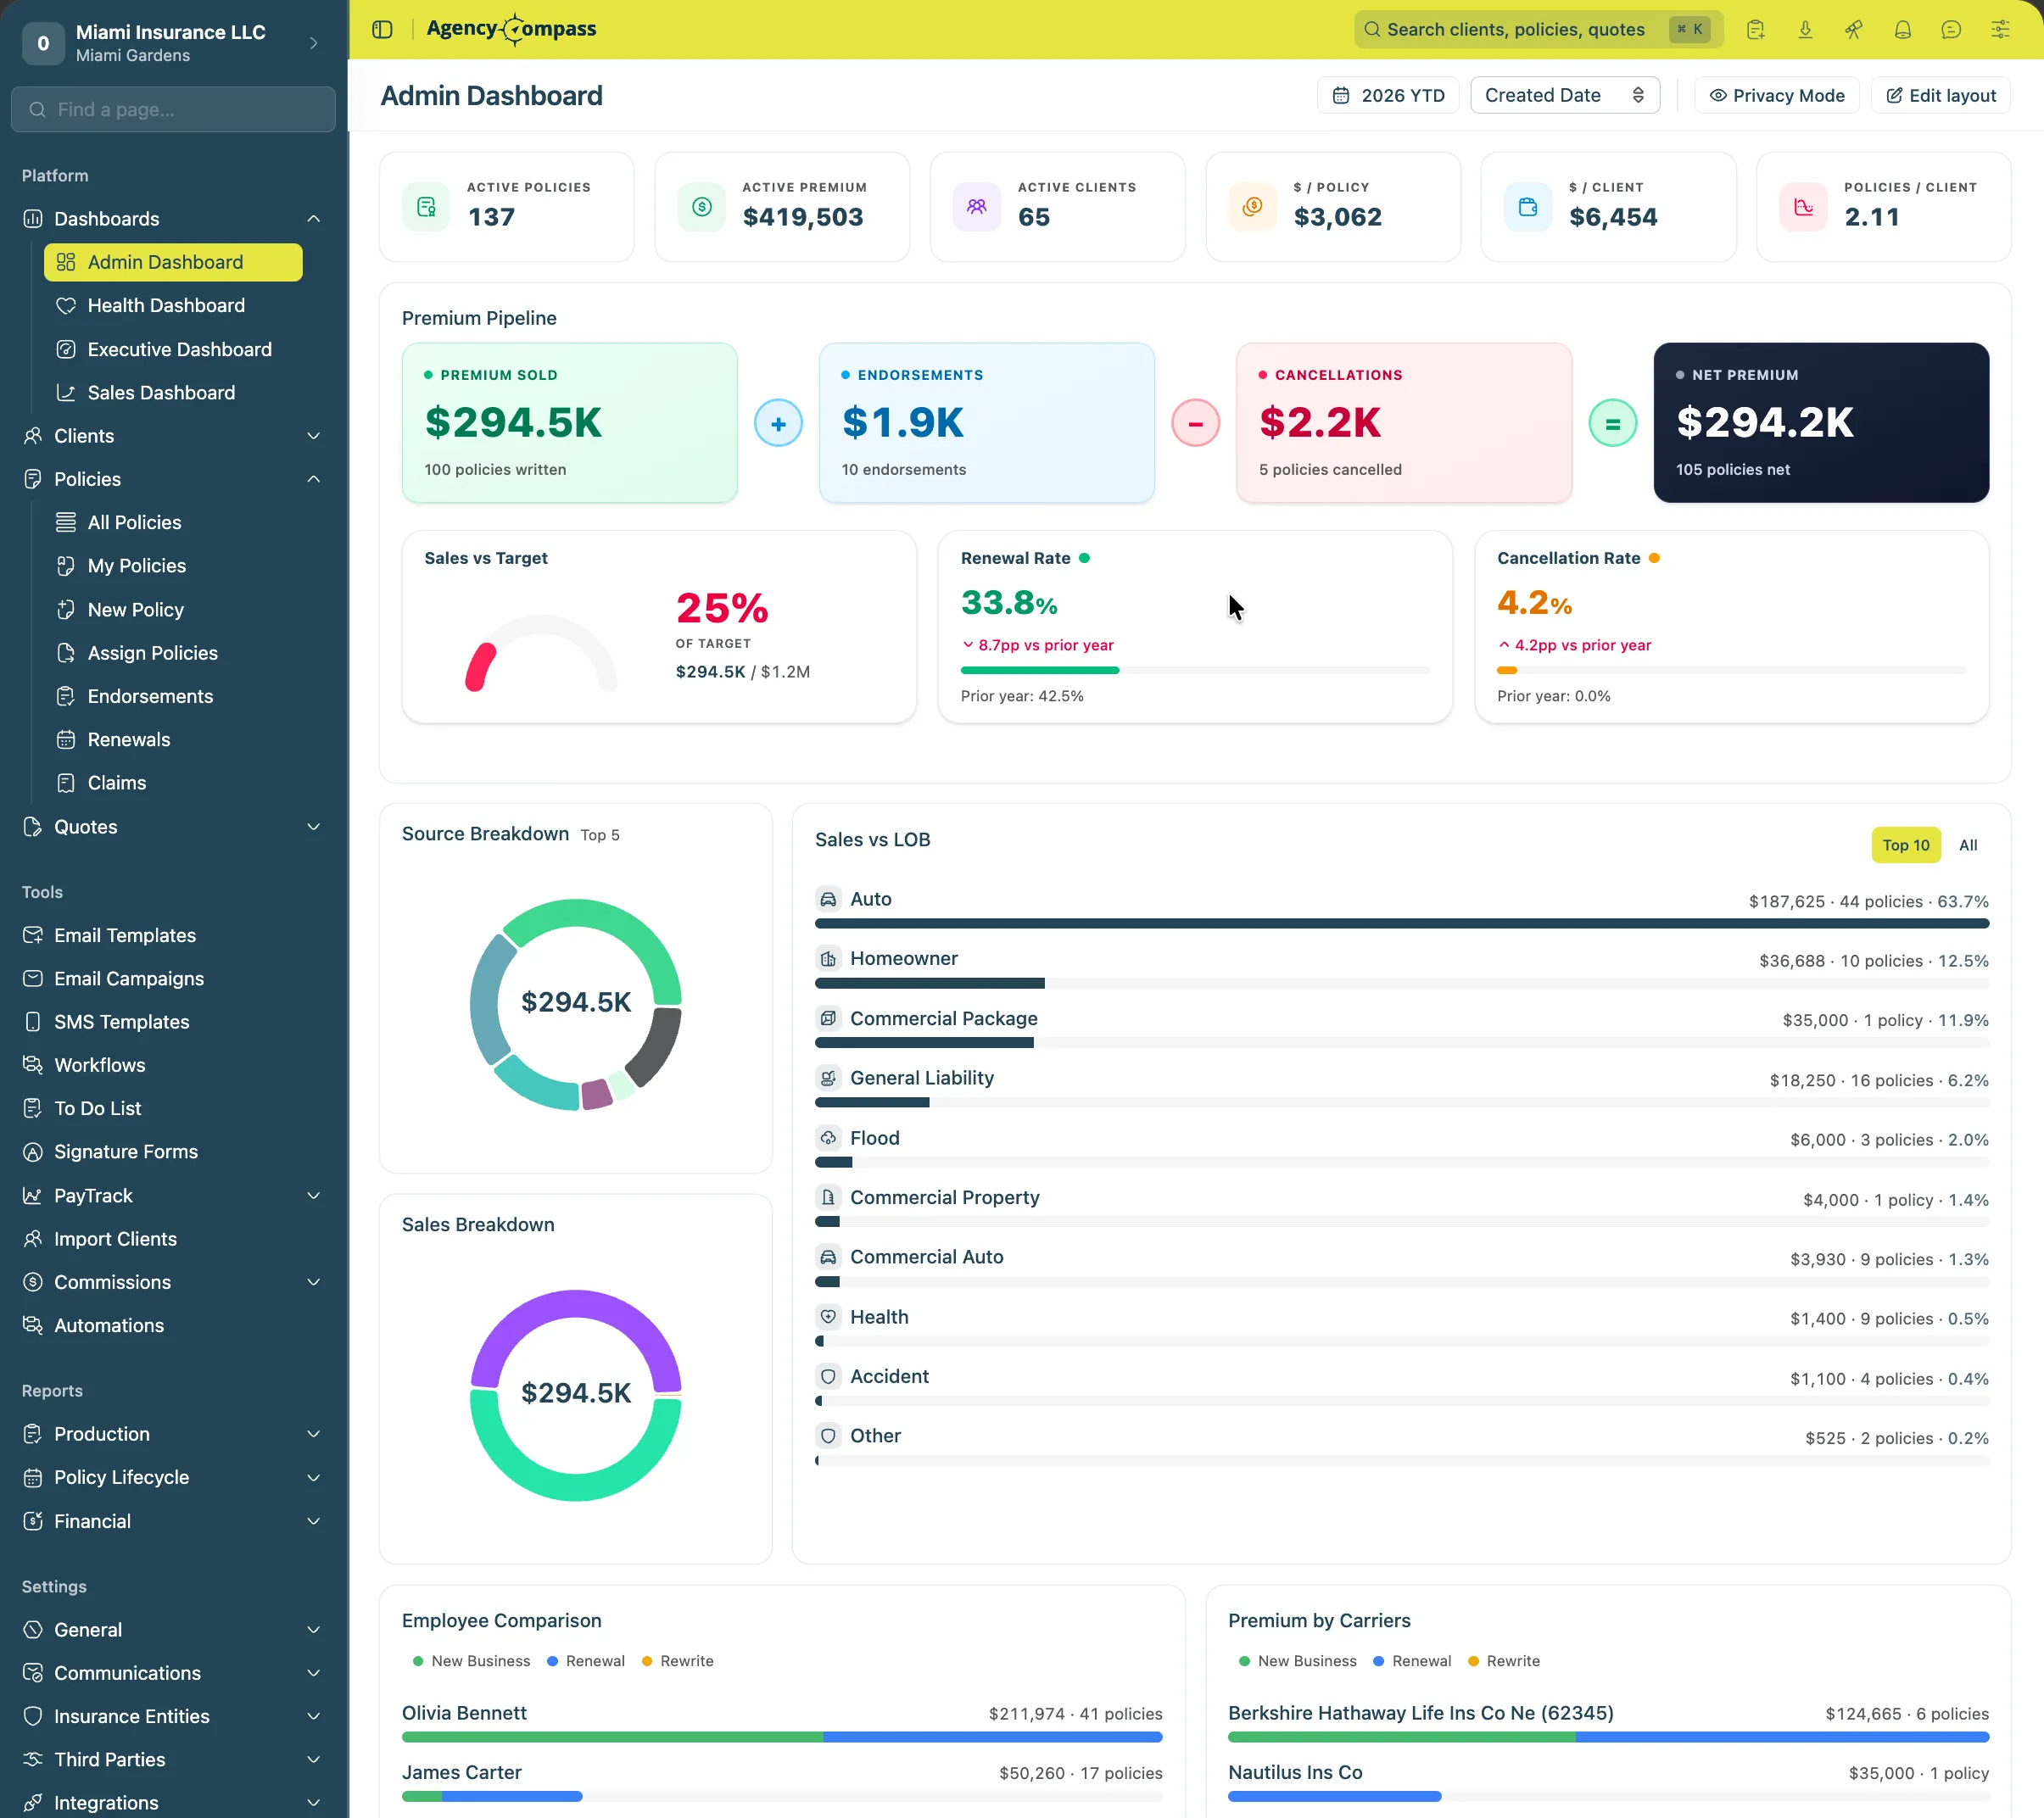This screenshot has height=1818, width=2044.
Task: Click the Active Policies card icon
Action: coord(427,207)
